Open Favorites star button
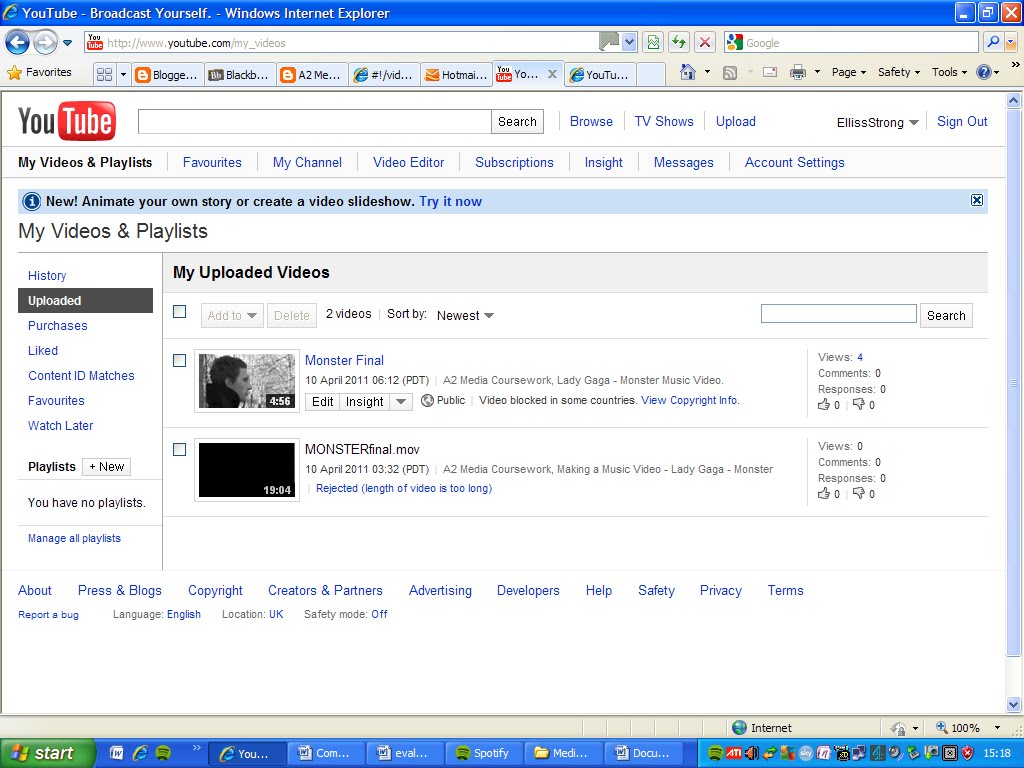The image size is (1024, 768). tap(39, 72)
